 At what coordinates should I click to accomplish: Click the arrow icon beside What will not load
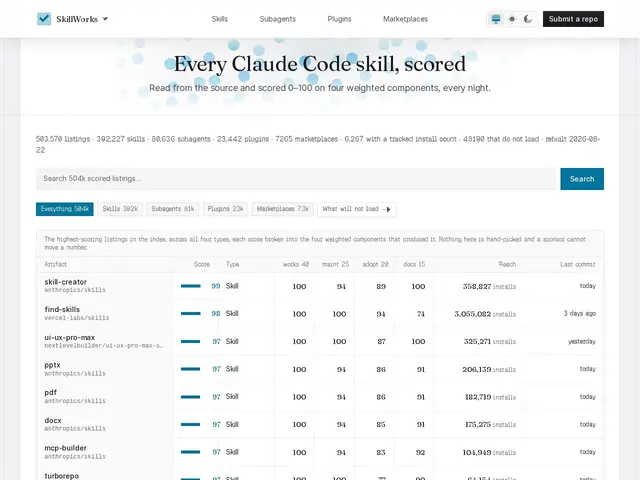pos(387,209)
